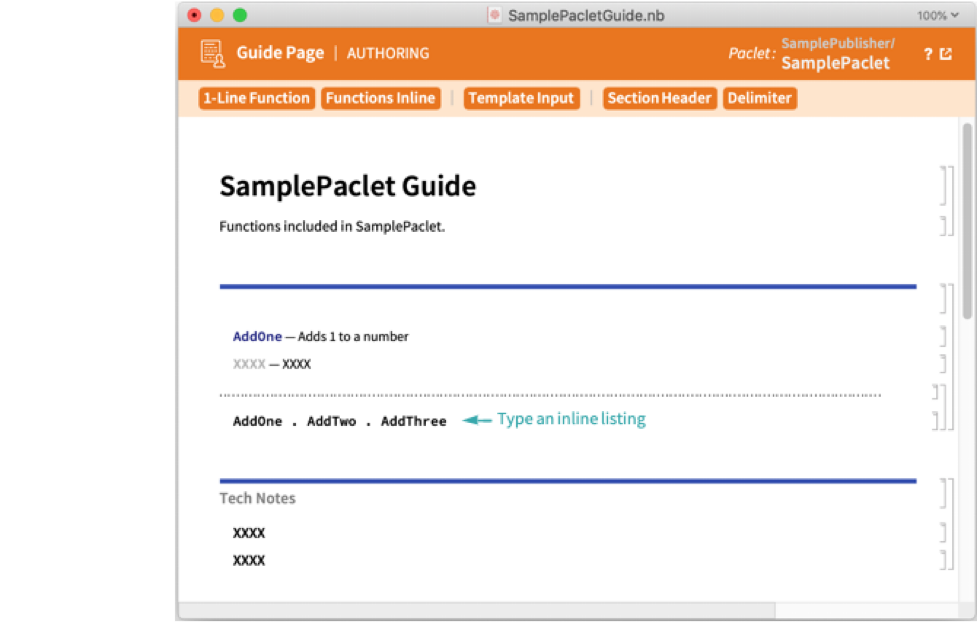Click the gray XXXX function placeholder
This screenshot has height=628, width=978.
click(249, 364)
